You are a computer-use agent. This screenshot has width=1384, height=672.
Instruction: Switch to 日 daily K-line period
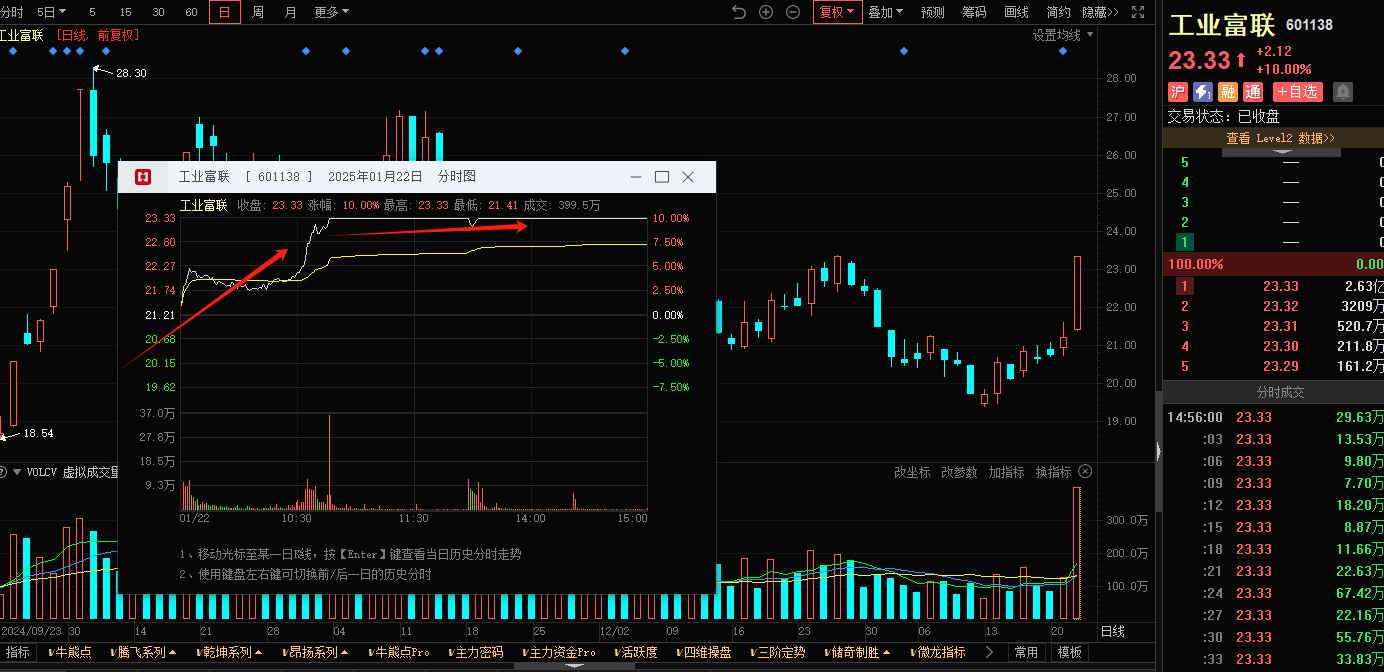(225, 12)
